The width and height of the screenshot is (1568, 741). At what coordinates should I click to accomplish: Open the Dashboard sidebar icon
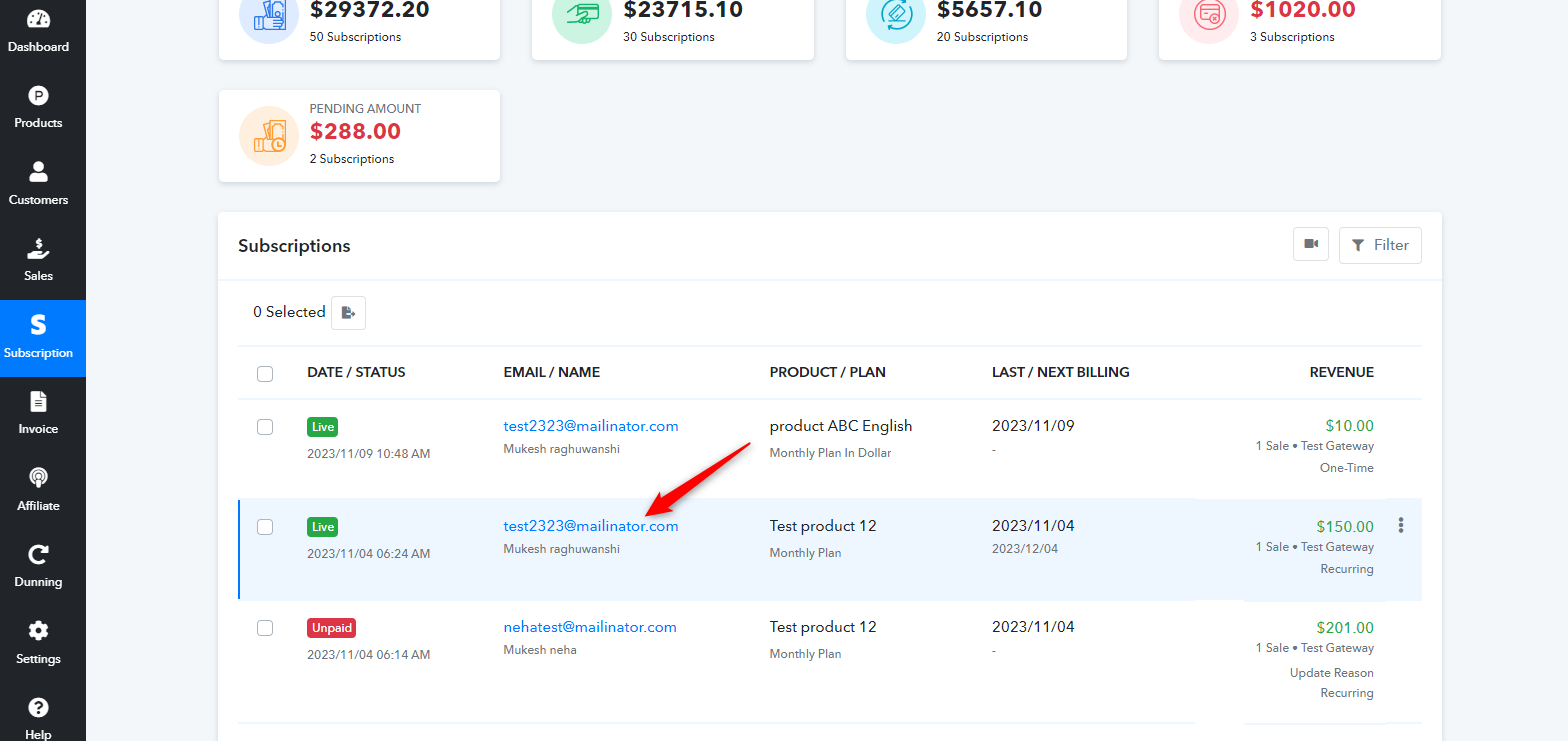38,19
